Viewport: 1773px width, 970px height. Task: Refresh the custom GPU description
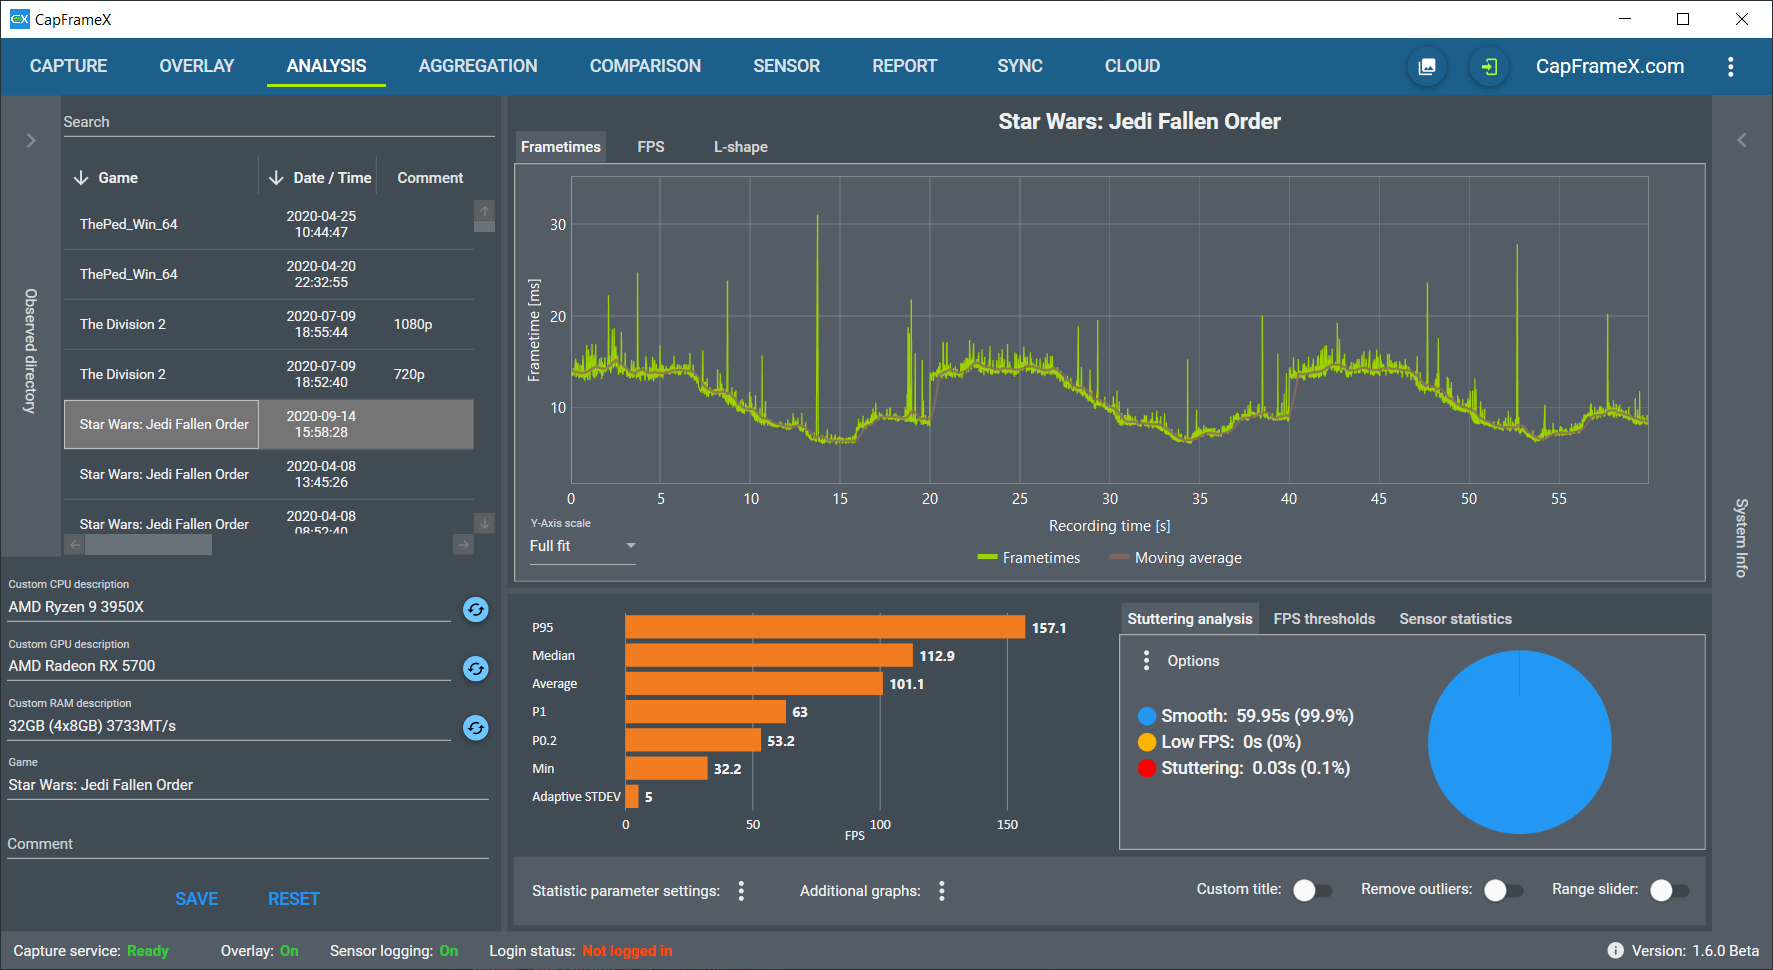[x=476, y=668]
